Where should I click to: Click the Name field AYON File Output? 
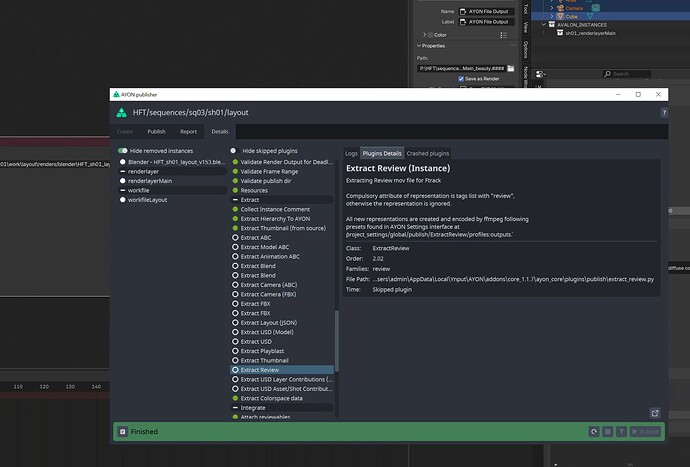pyautogui.click(x=486, y=11)
